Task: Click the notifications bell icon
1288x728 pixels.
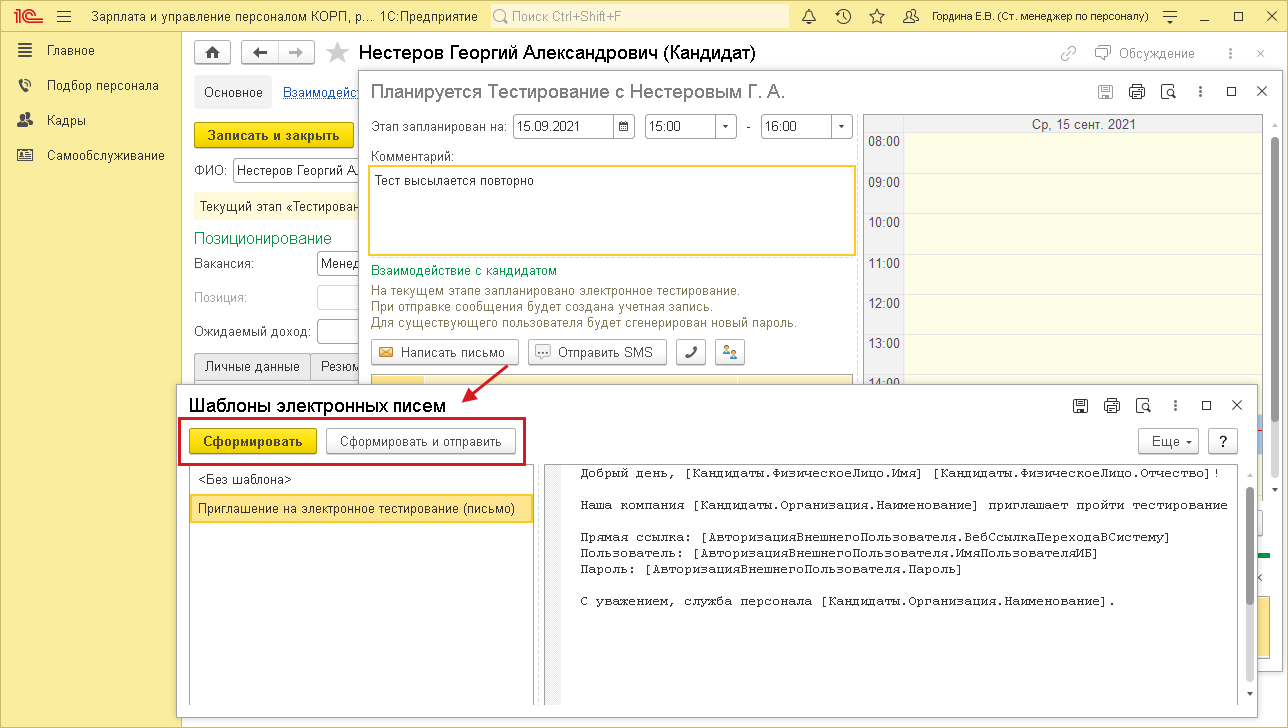Action: pyautogui.click(x=809, y=16)
